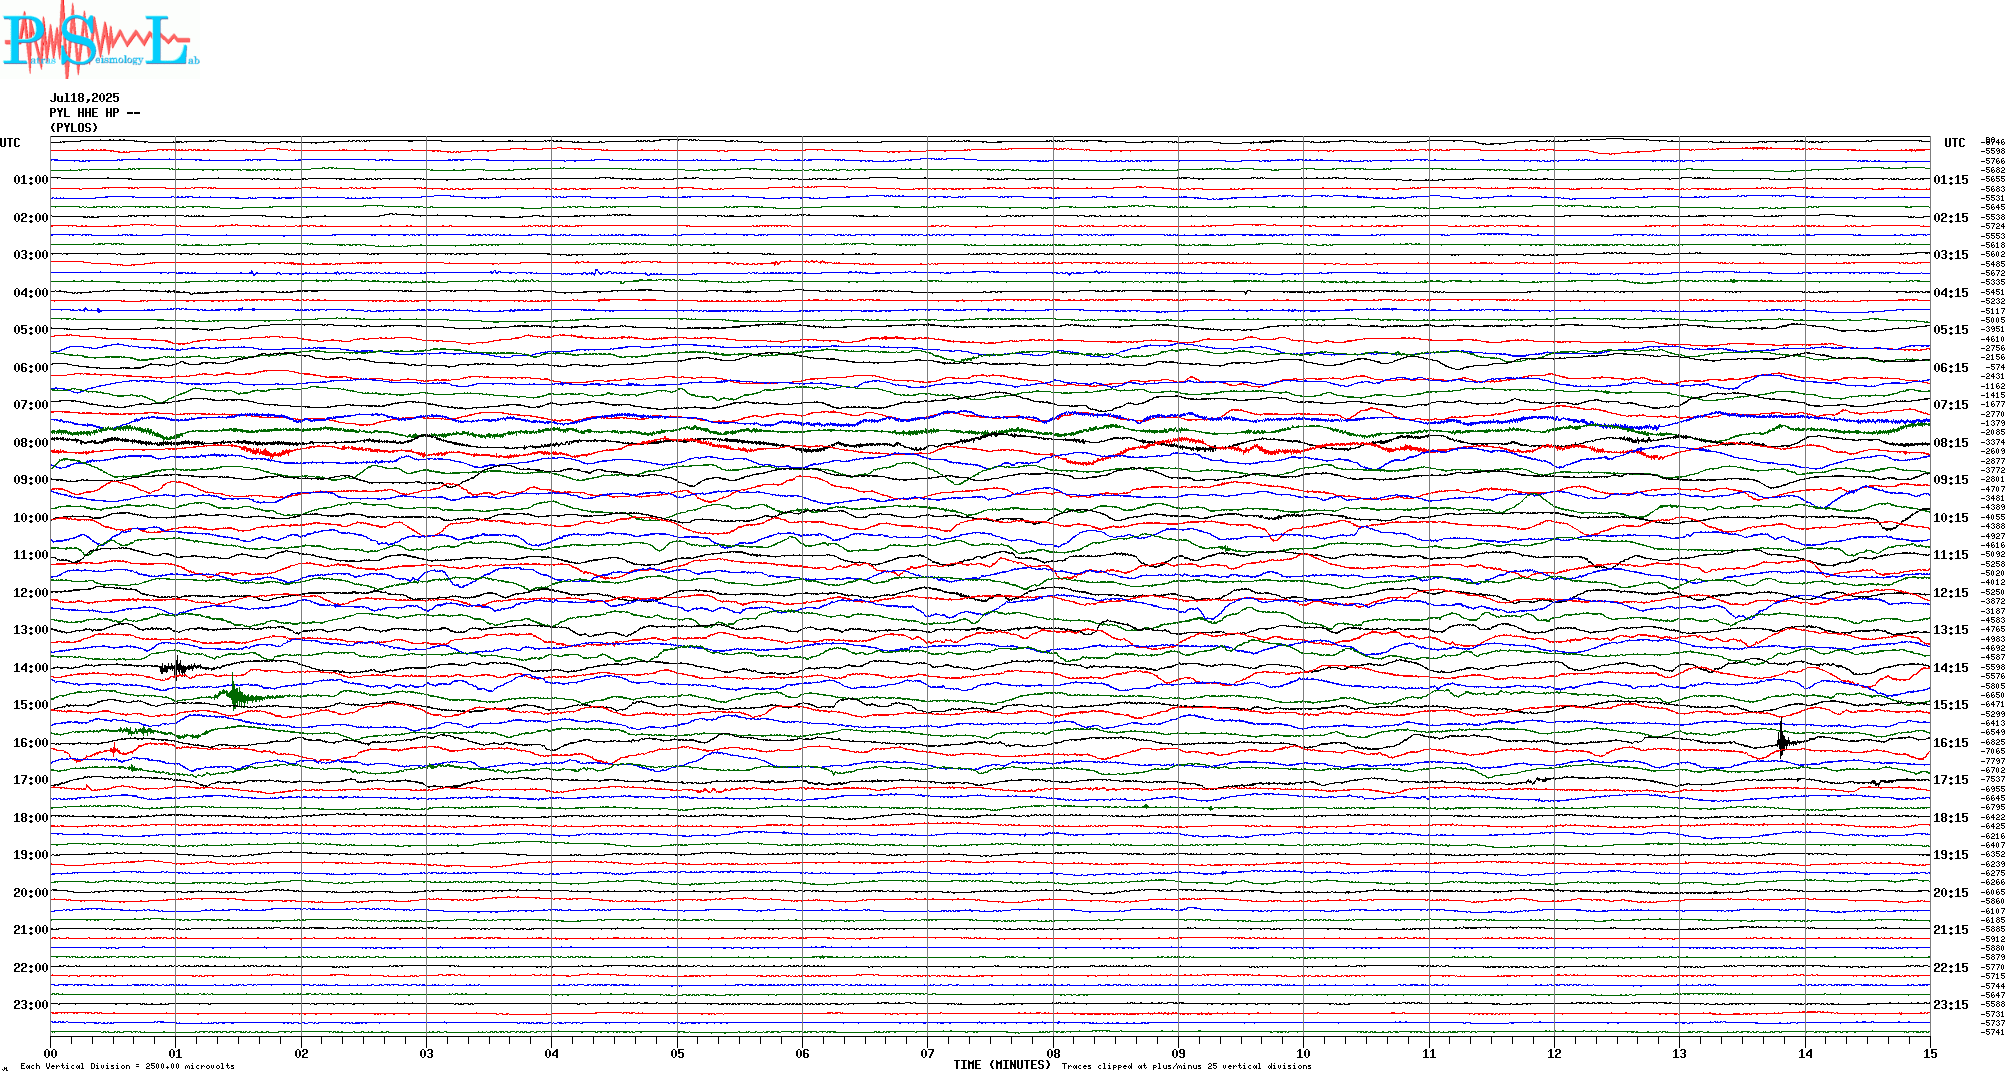Click the UTC label on the left side

click(x=10, y=143)
